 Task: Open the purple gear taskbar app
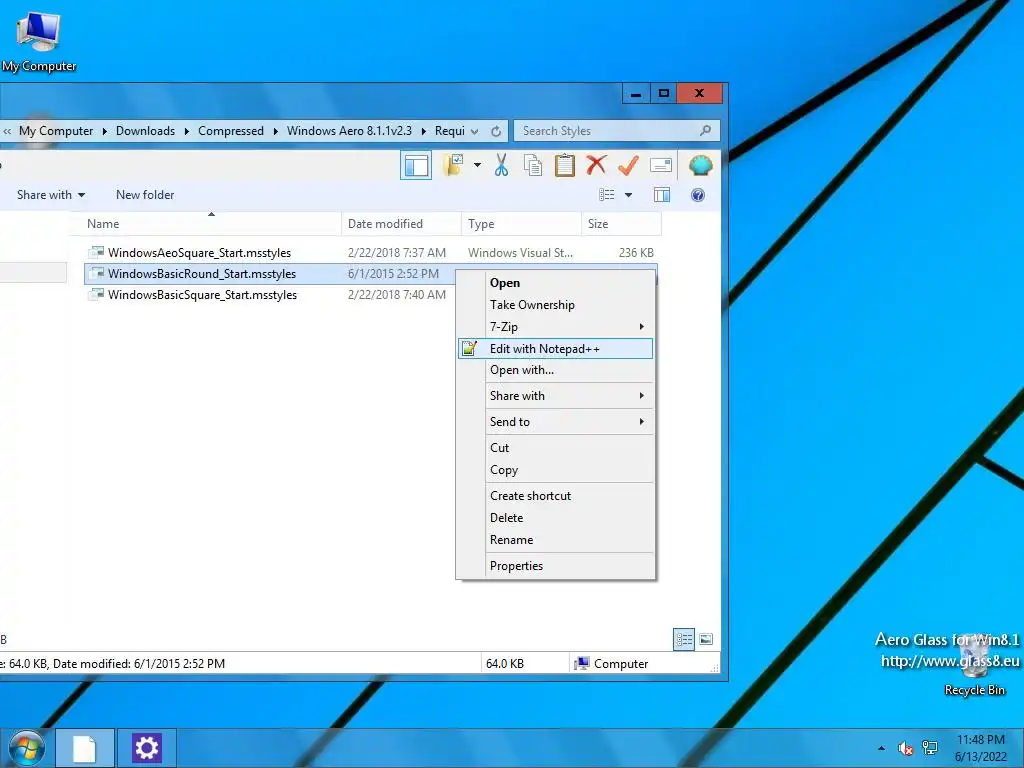(x=146, y=748)
